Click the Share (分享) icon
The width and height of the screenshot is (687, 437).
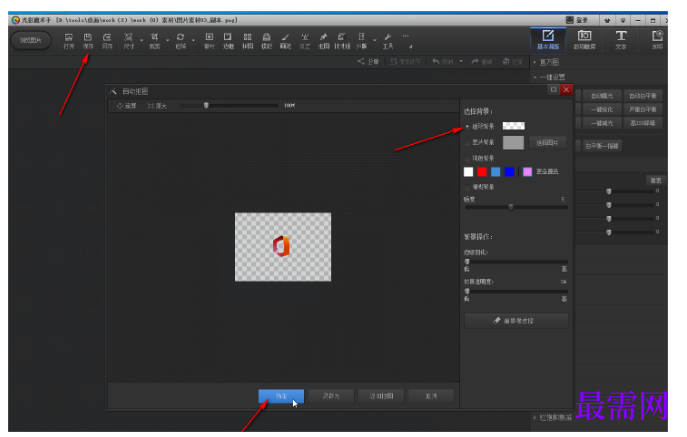tap(361, 61)
